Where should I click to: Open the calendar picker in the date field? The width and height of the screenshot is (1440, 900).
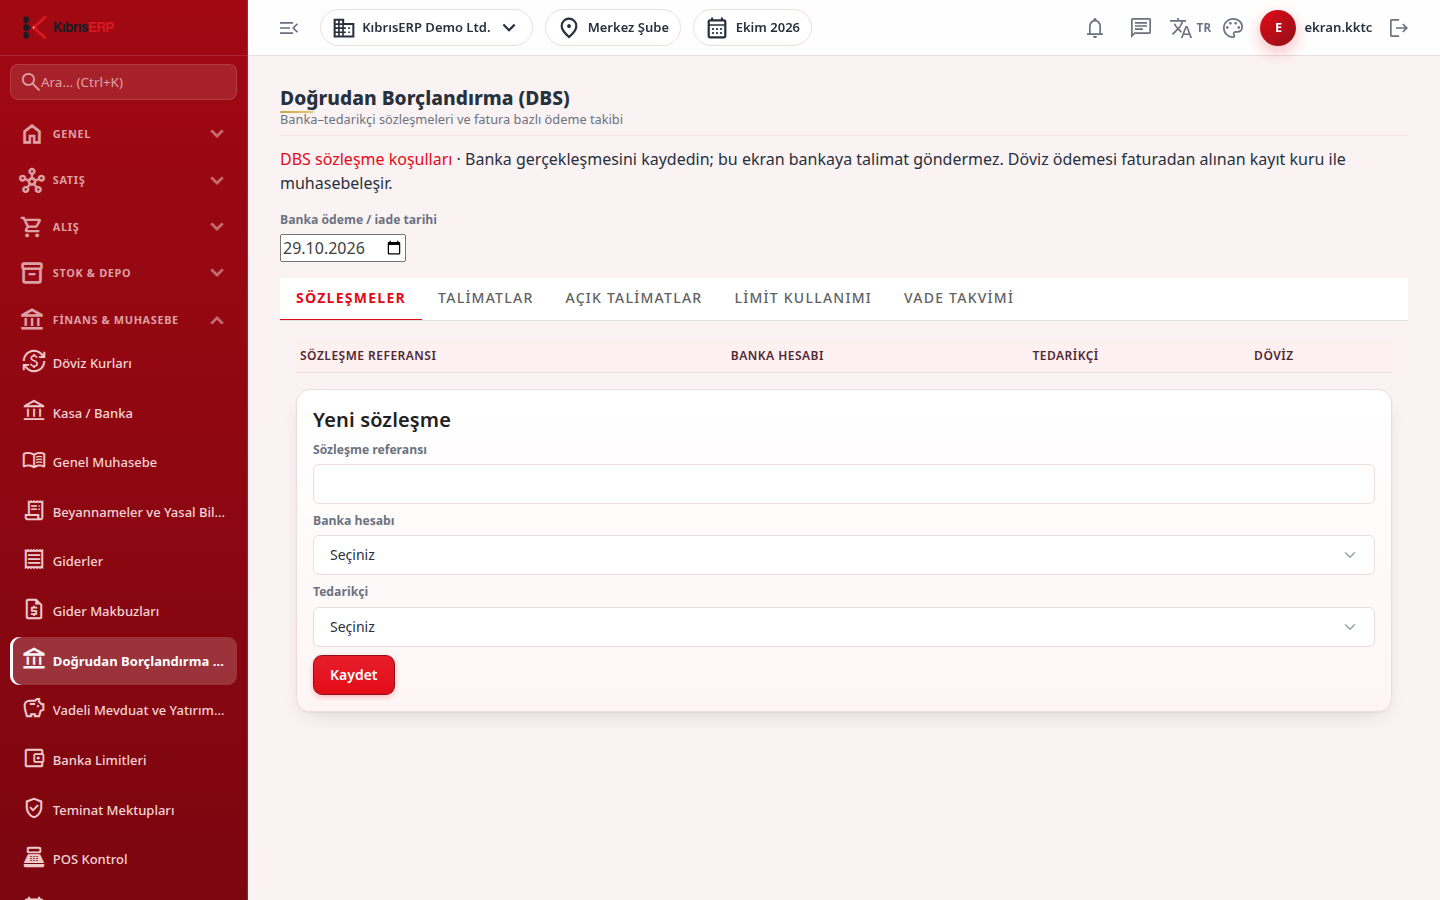394,248
